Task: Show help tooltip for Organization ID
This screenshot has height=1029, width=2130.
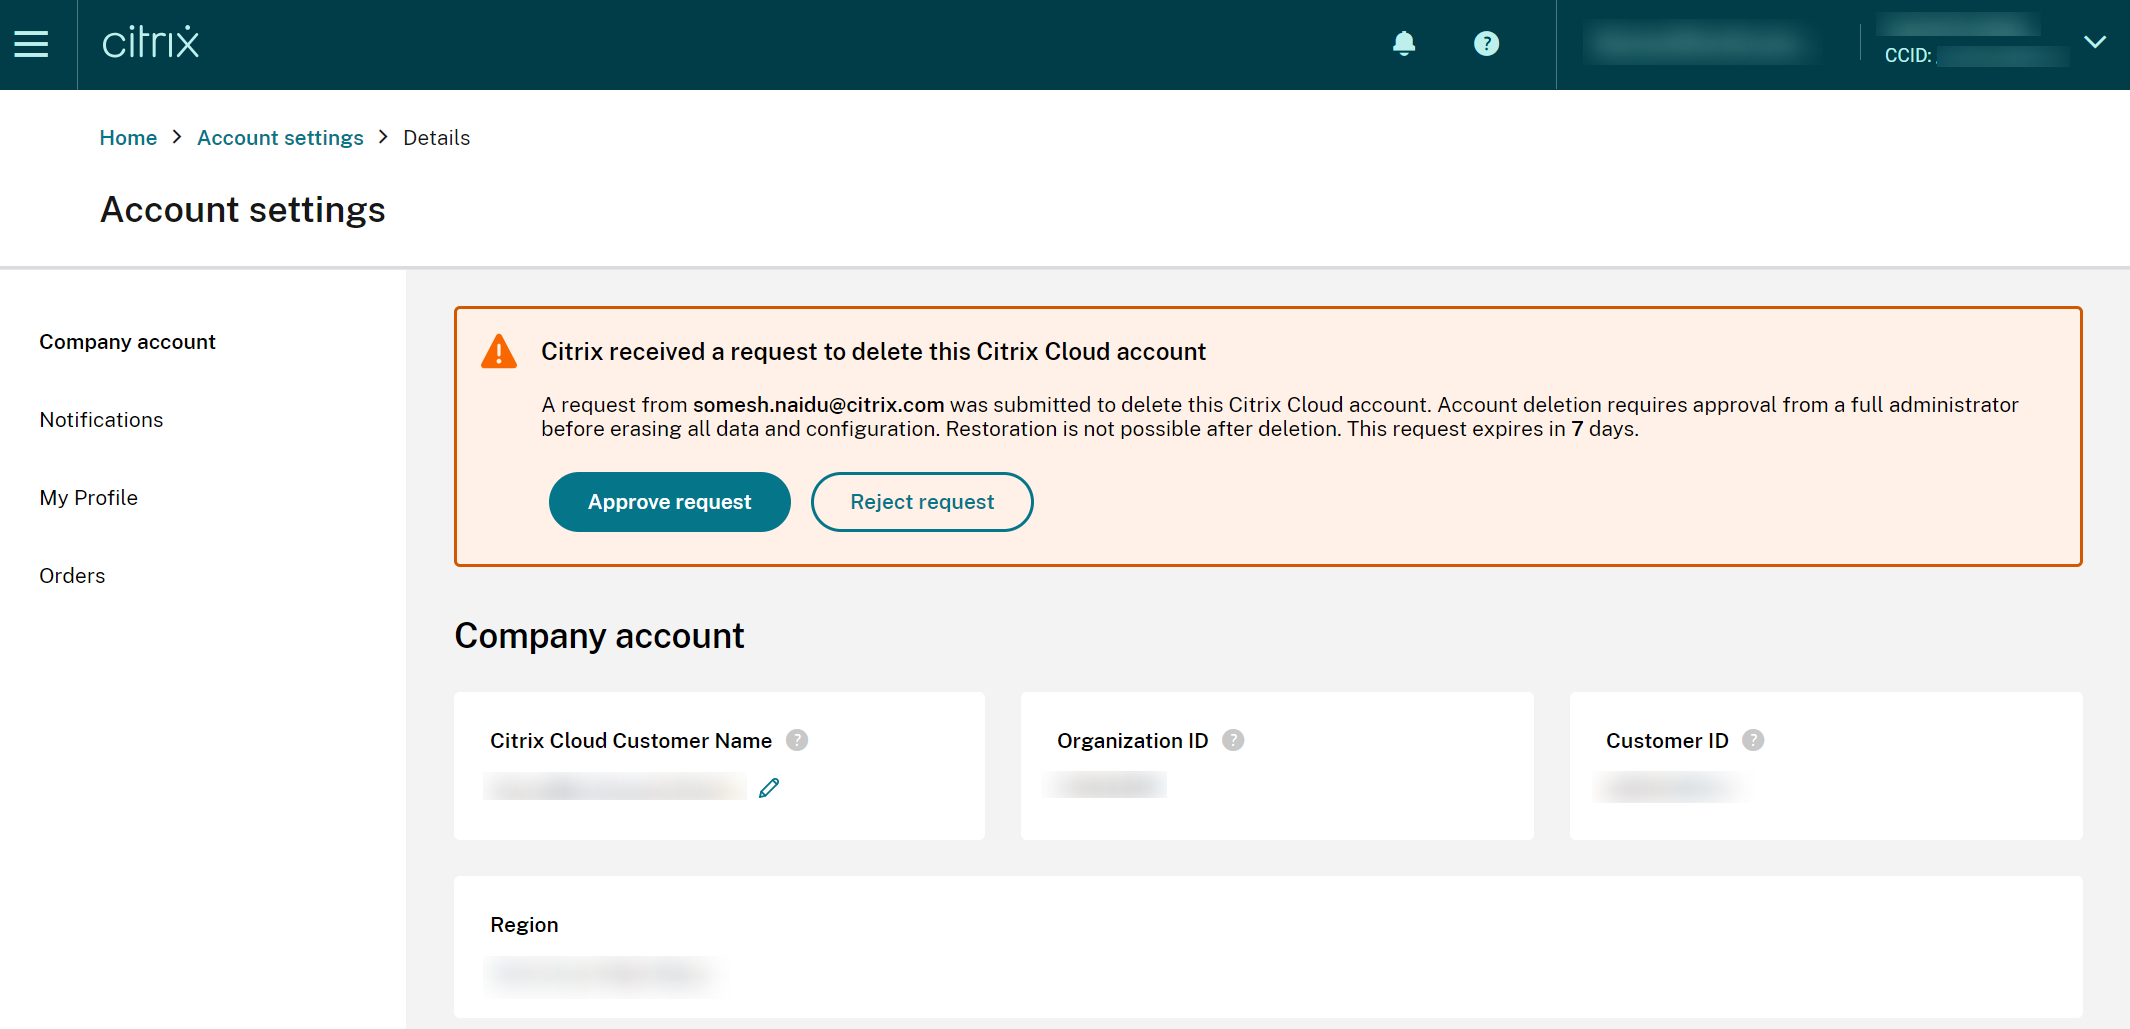Action: [1233, 740]
